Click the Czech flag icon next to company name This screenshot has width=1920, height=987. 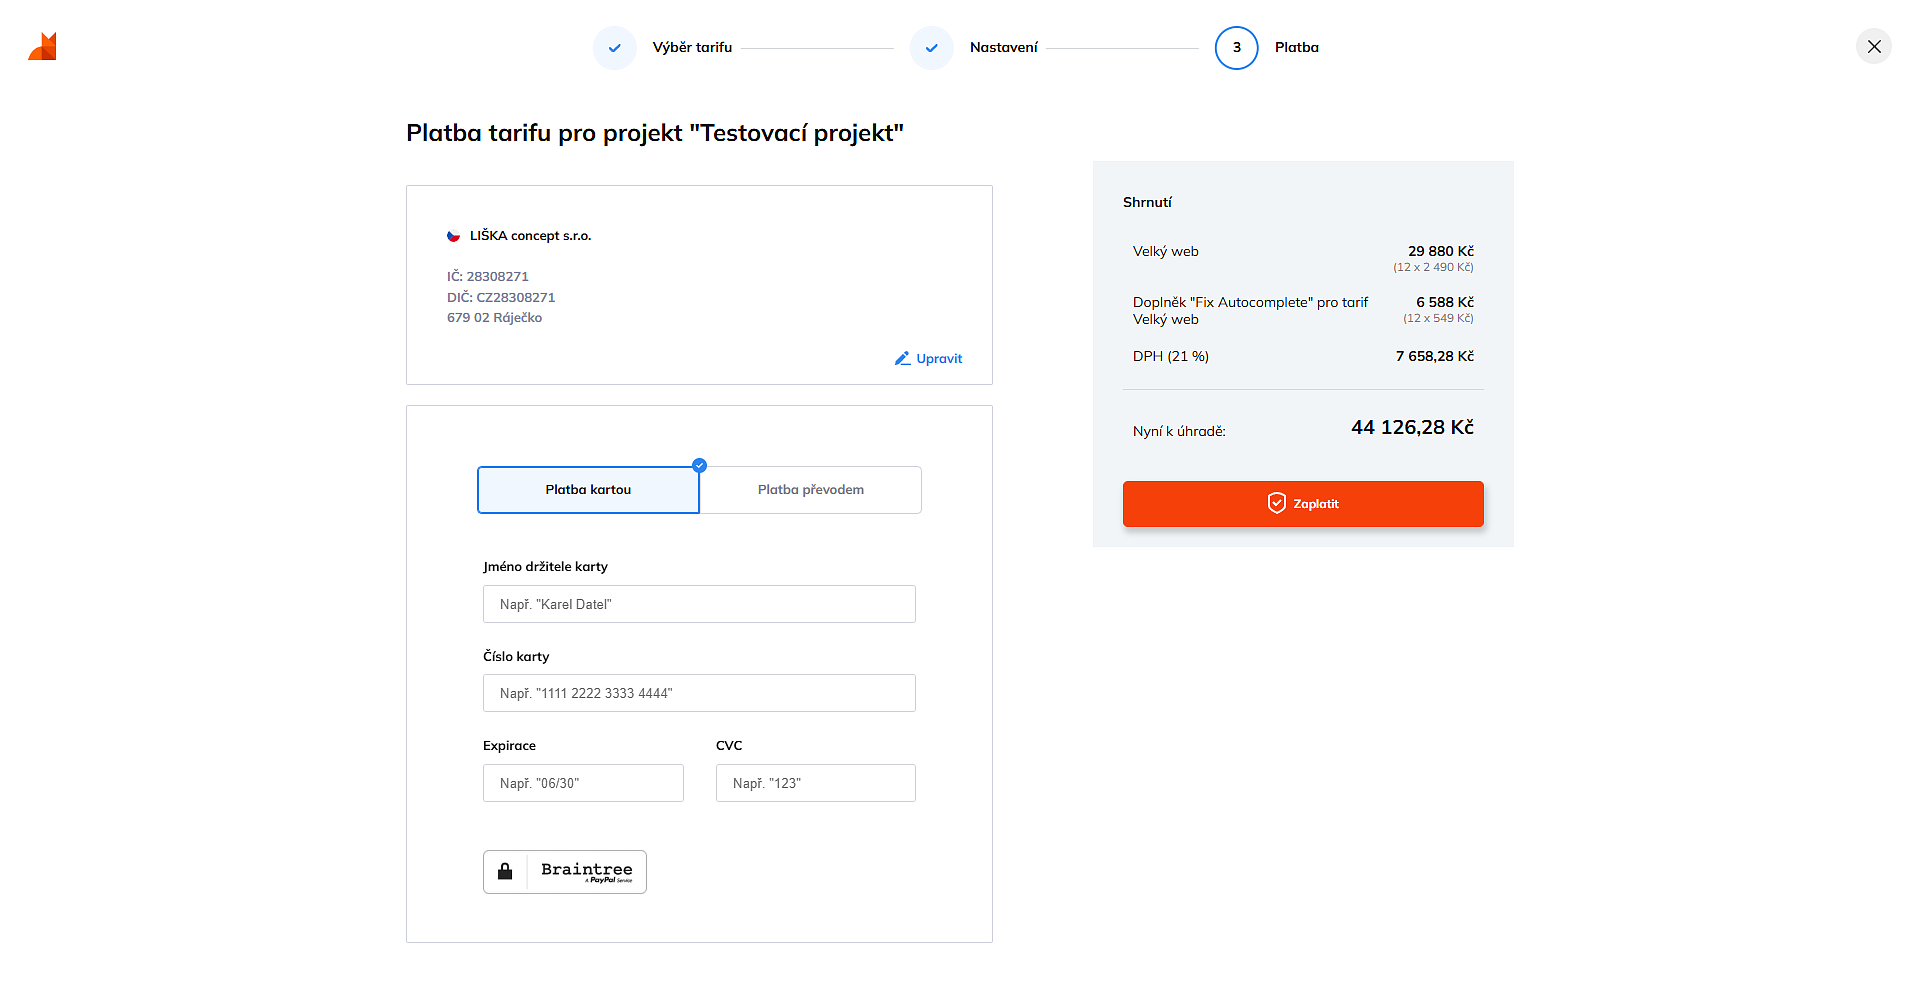coord(453,236)
